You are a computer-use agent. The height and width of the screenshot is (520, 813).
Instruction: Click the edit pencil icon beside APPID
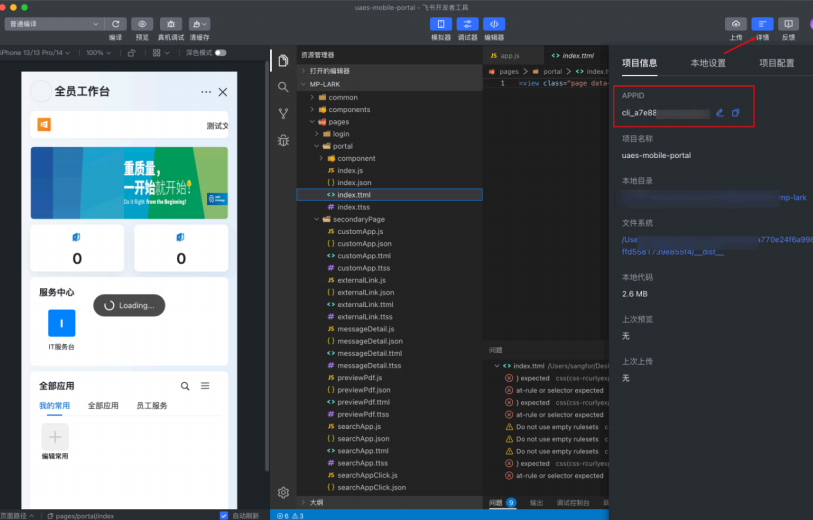[x=720, y=113]
